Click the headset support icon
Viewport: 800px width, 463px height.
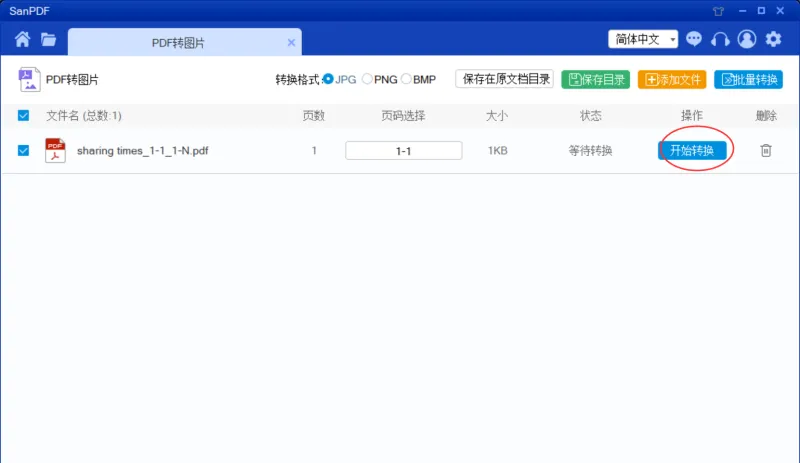click(x=720, y=39)
